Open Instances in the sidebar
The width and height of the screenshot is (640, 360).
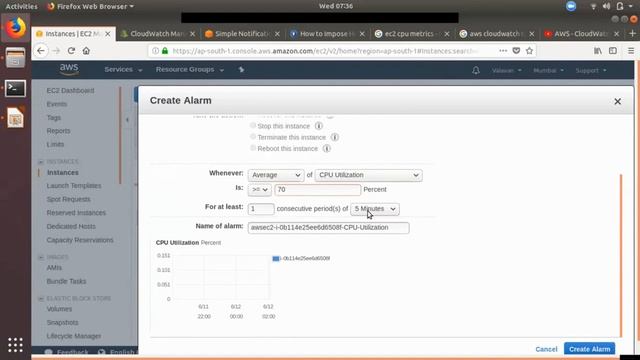tap(62, 173)
